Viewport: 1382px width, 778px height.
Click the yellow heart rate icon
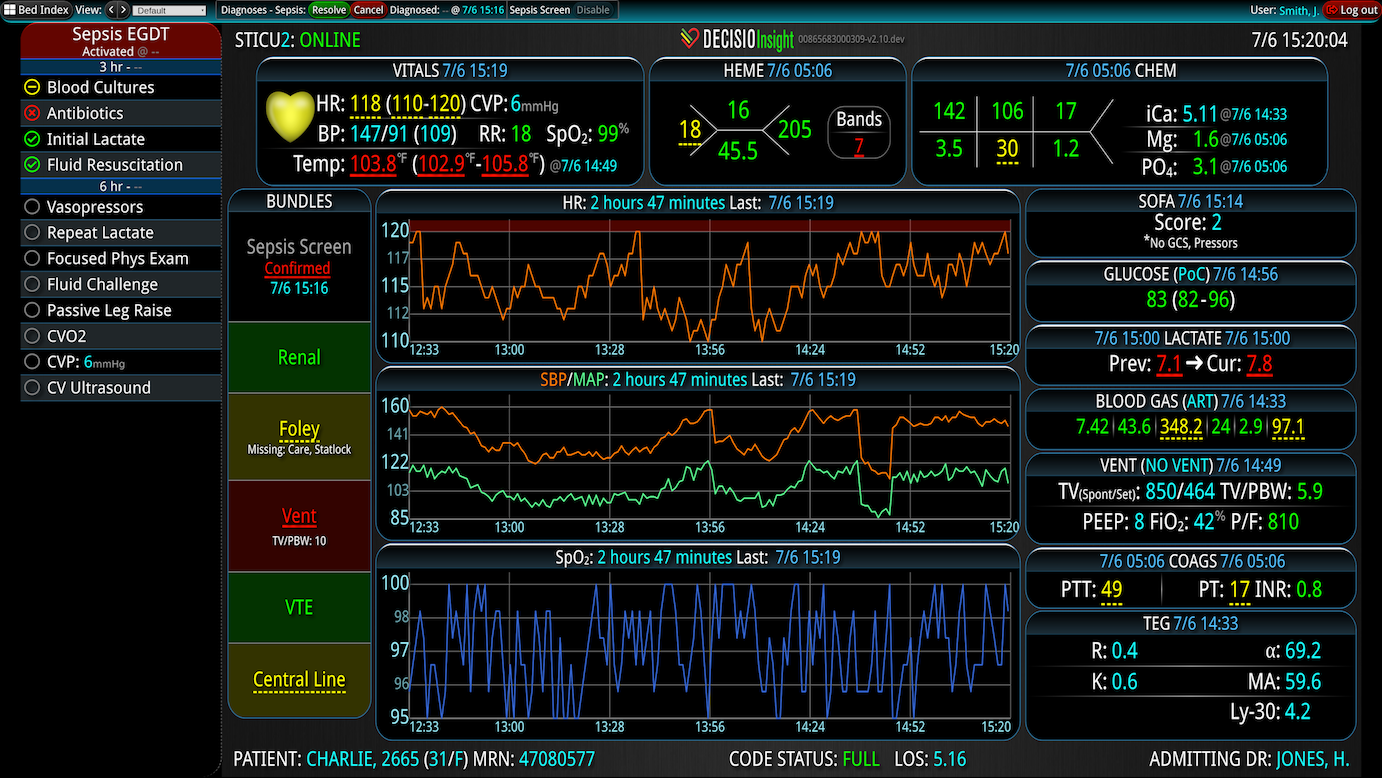point(290,117)
